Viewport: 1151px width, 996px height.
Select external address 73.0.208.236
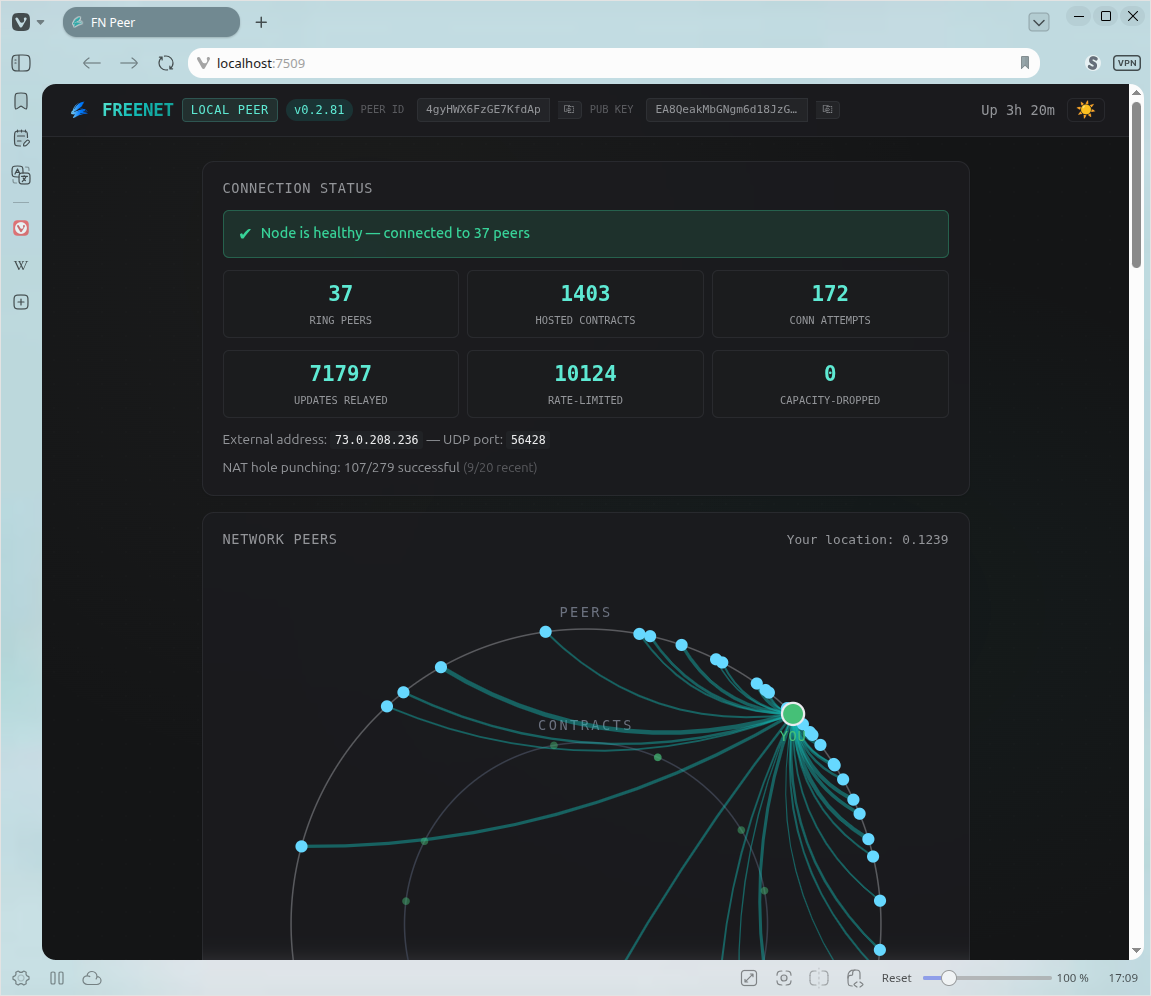(x=377, y=440)
